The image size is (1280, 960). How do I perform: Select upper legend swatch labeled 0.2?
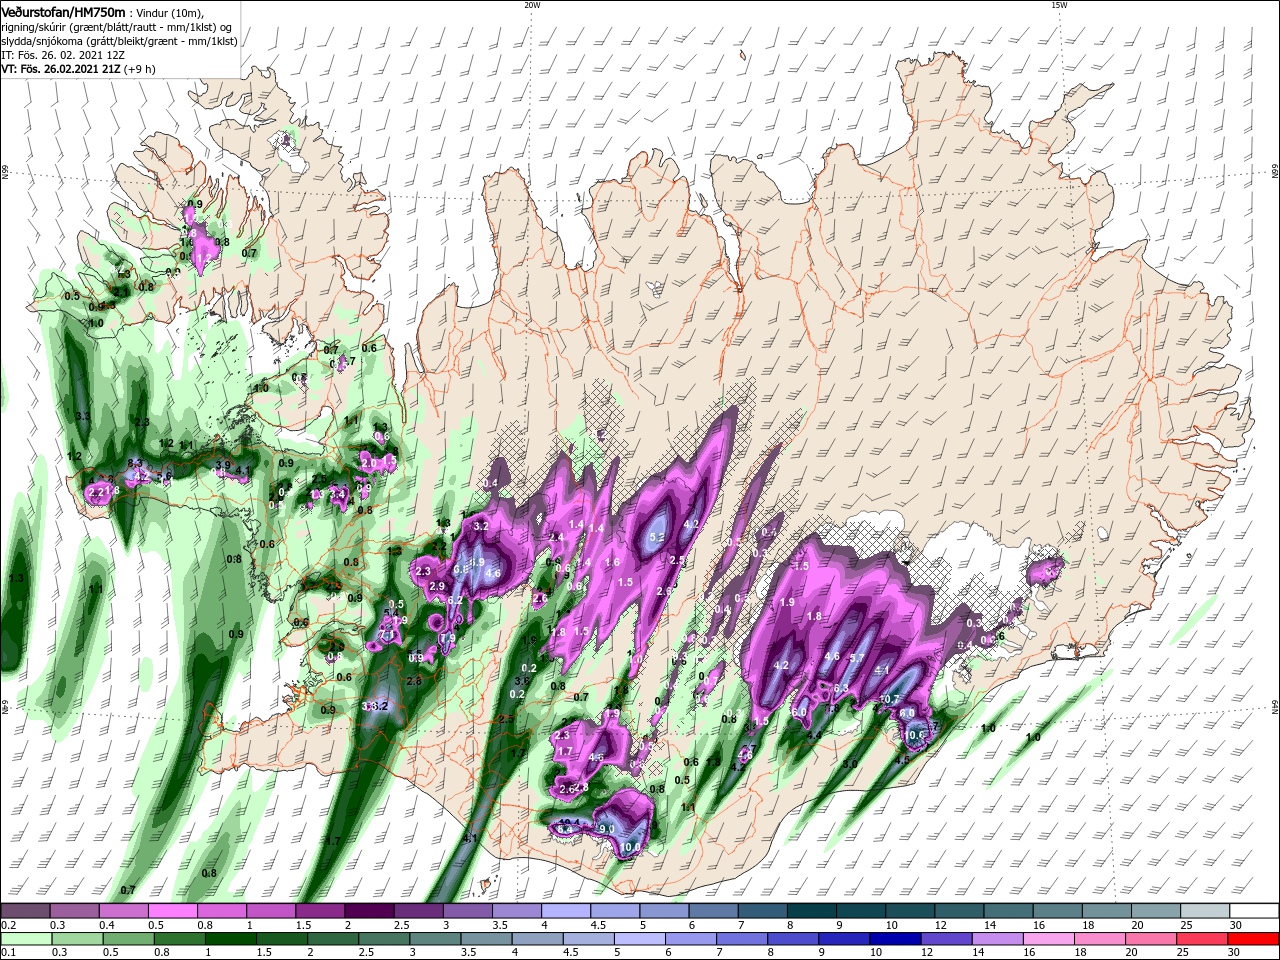pyautogui.click(x=25, y=911)
